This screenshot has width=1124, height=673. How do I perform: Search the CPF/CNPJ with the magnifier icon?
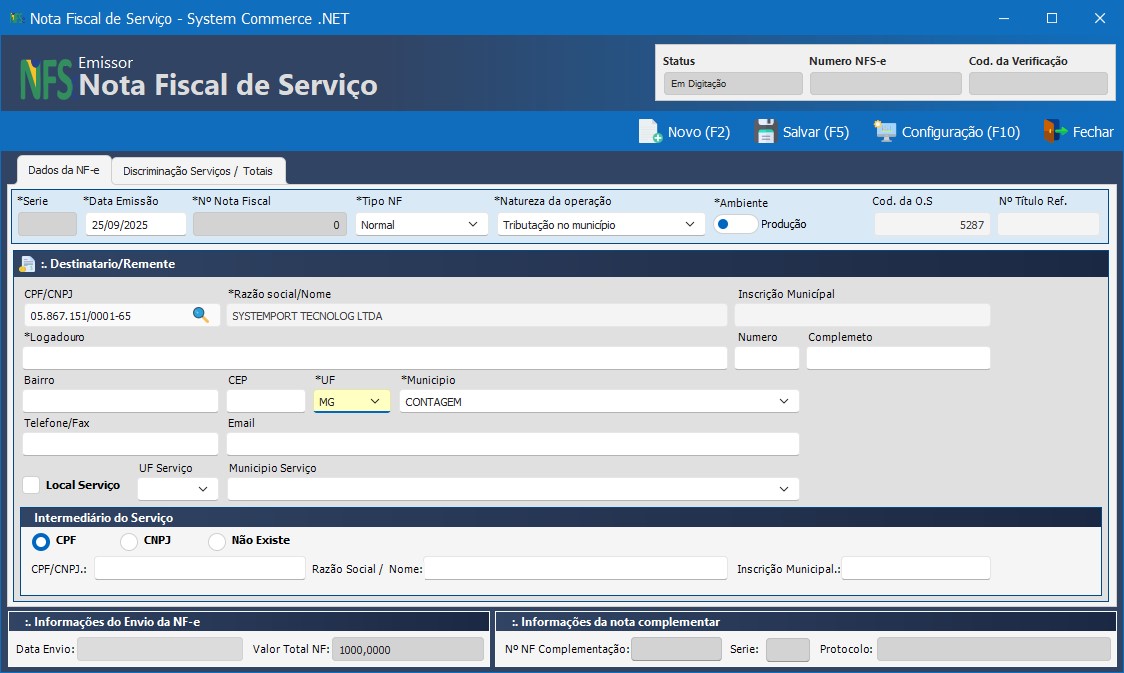(x=201, y=314)
